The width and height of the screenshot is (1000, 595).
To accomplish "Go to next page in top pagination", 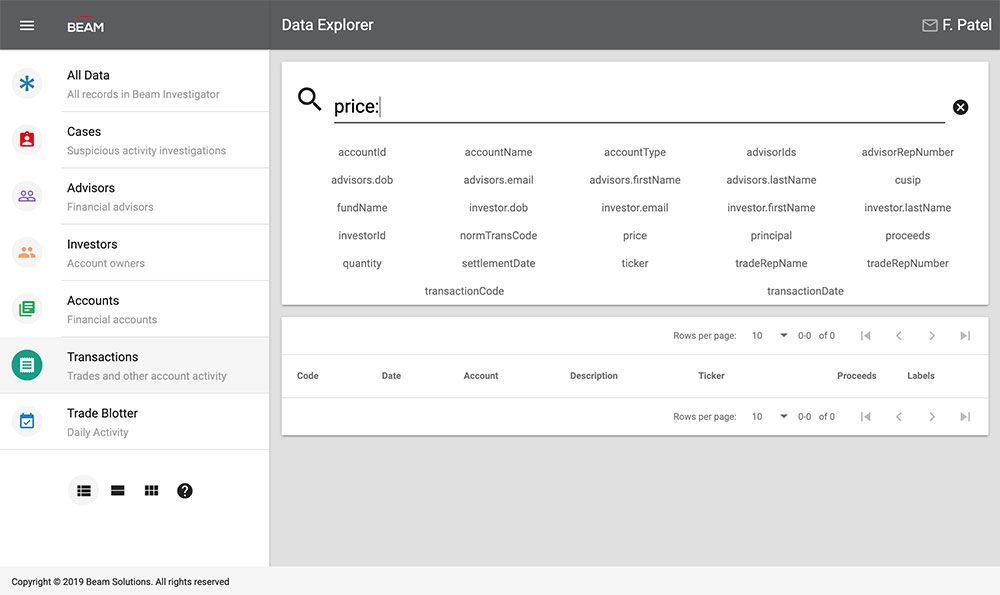I will coord(932,336).
